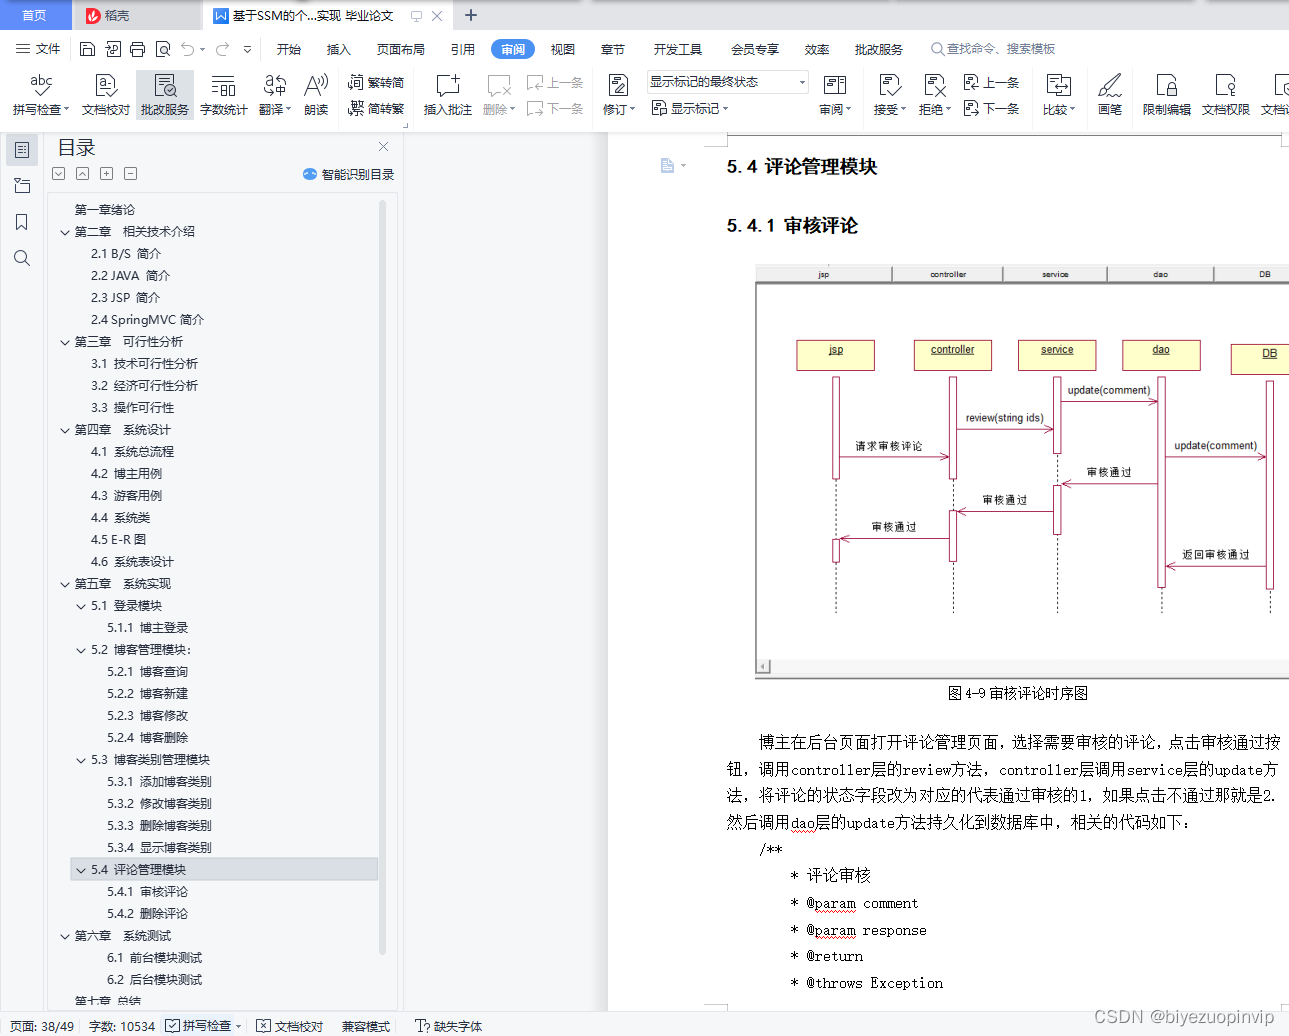Click 智能识别目录 link
This screenshot has height=1036, width=1289.
tap(349, 174)
